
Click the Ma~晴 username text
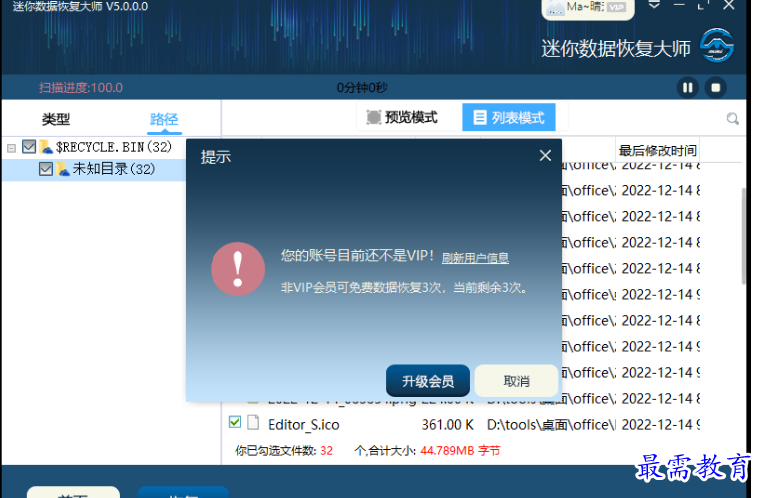[585, 6]
